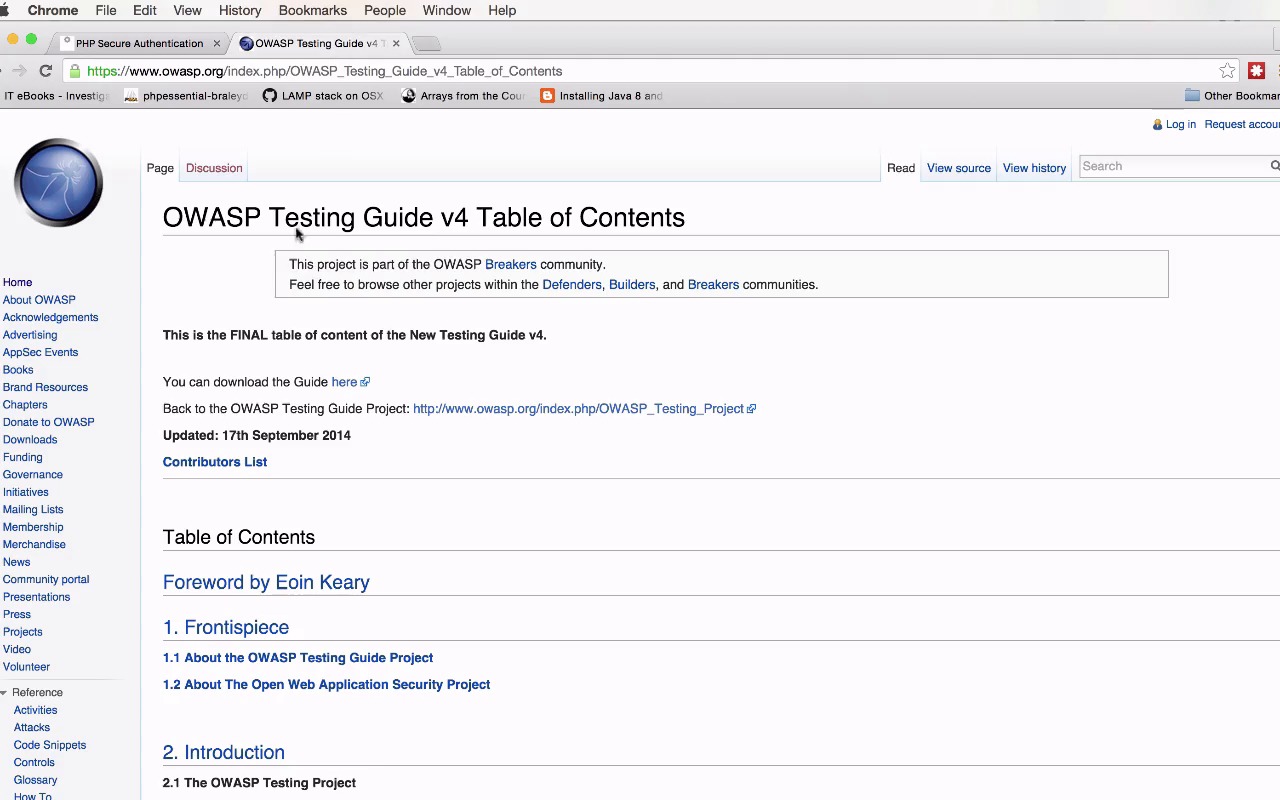This screenshot has height=800, width=1280.
Task: Click the OWASP logo in the sidebar
Action: point(58,183)
